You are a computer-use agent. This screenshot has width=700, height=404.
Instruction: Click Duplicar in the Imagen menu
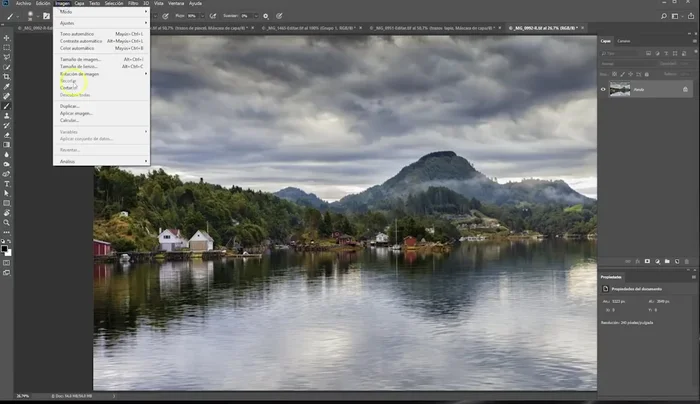click(x=69, y=105)
